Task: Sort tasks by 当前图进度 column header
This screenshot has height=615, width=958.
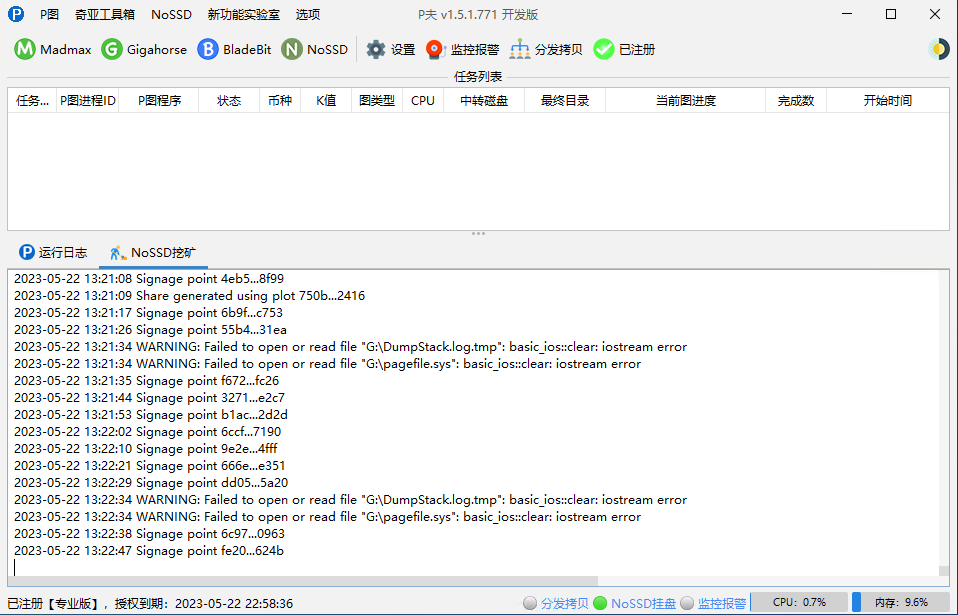Action: tap(685, 100)
